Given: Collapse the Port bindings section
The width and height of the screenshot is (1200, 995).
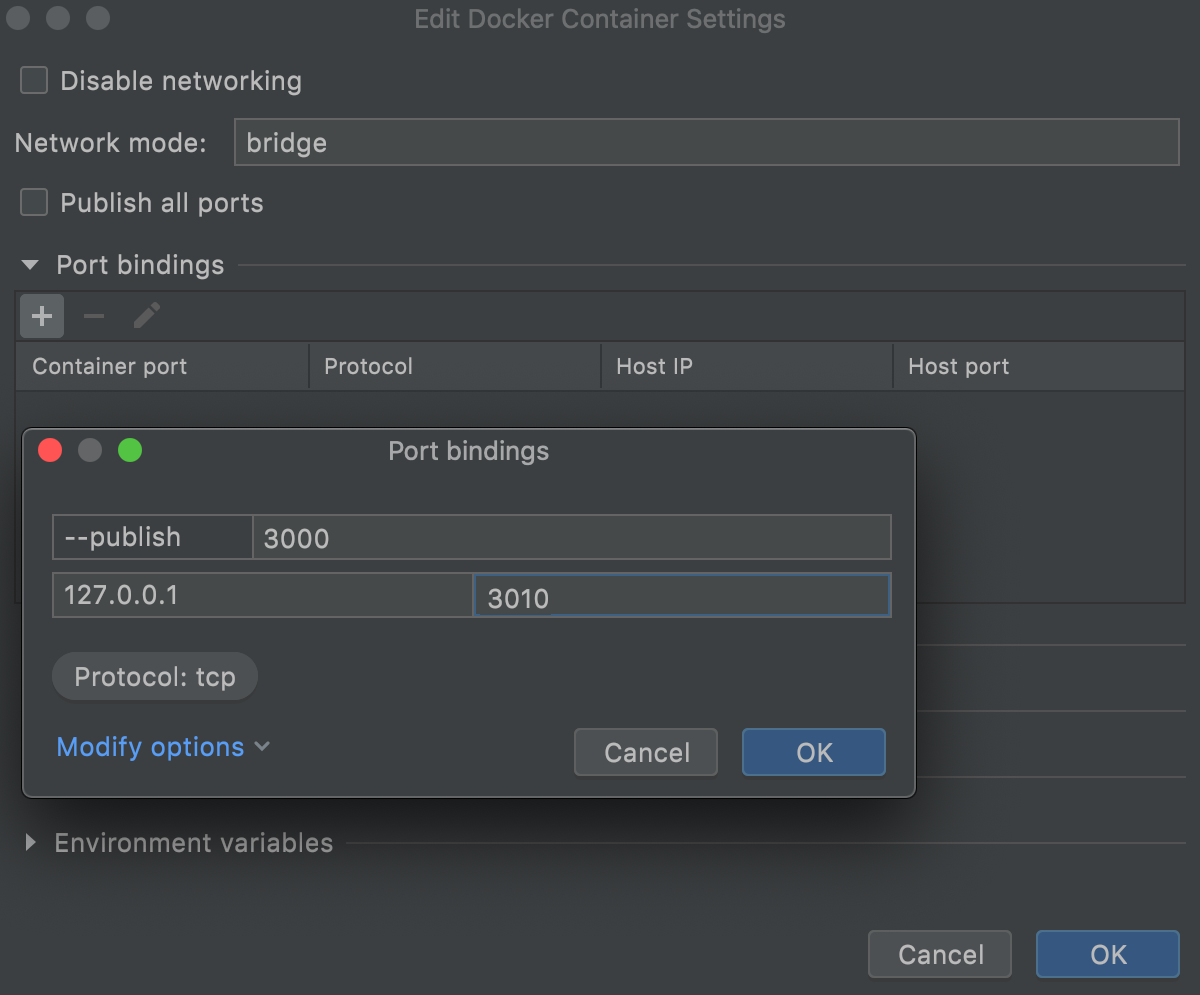Looking at the screenshot, I should click(29, 265).
